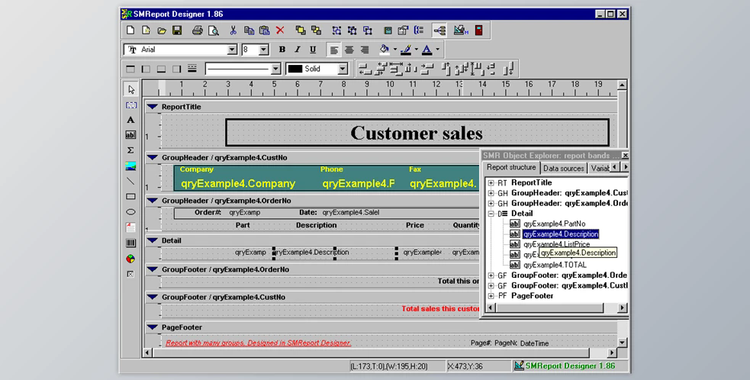
Task: Choose the band insert tool
Action: coord(131,105)
